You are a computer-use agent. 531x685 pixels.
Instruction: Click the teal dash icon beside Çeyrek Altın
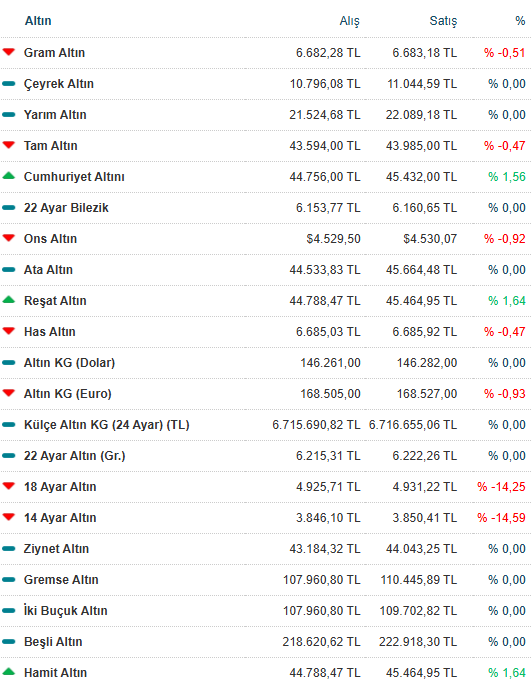coord(9,83)
